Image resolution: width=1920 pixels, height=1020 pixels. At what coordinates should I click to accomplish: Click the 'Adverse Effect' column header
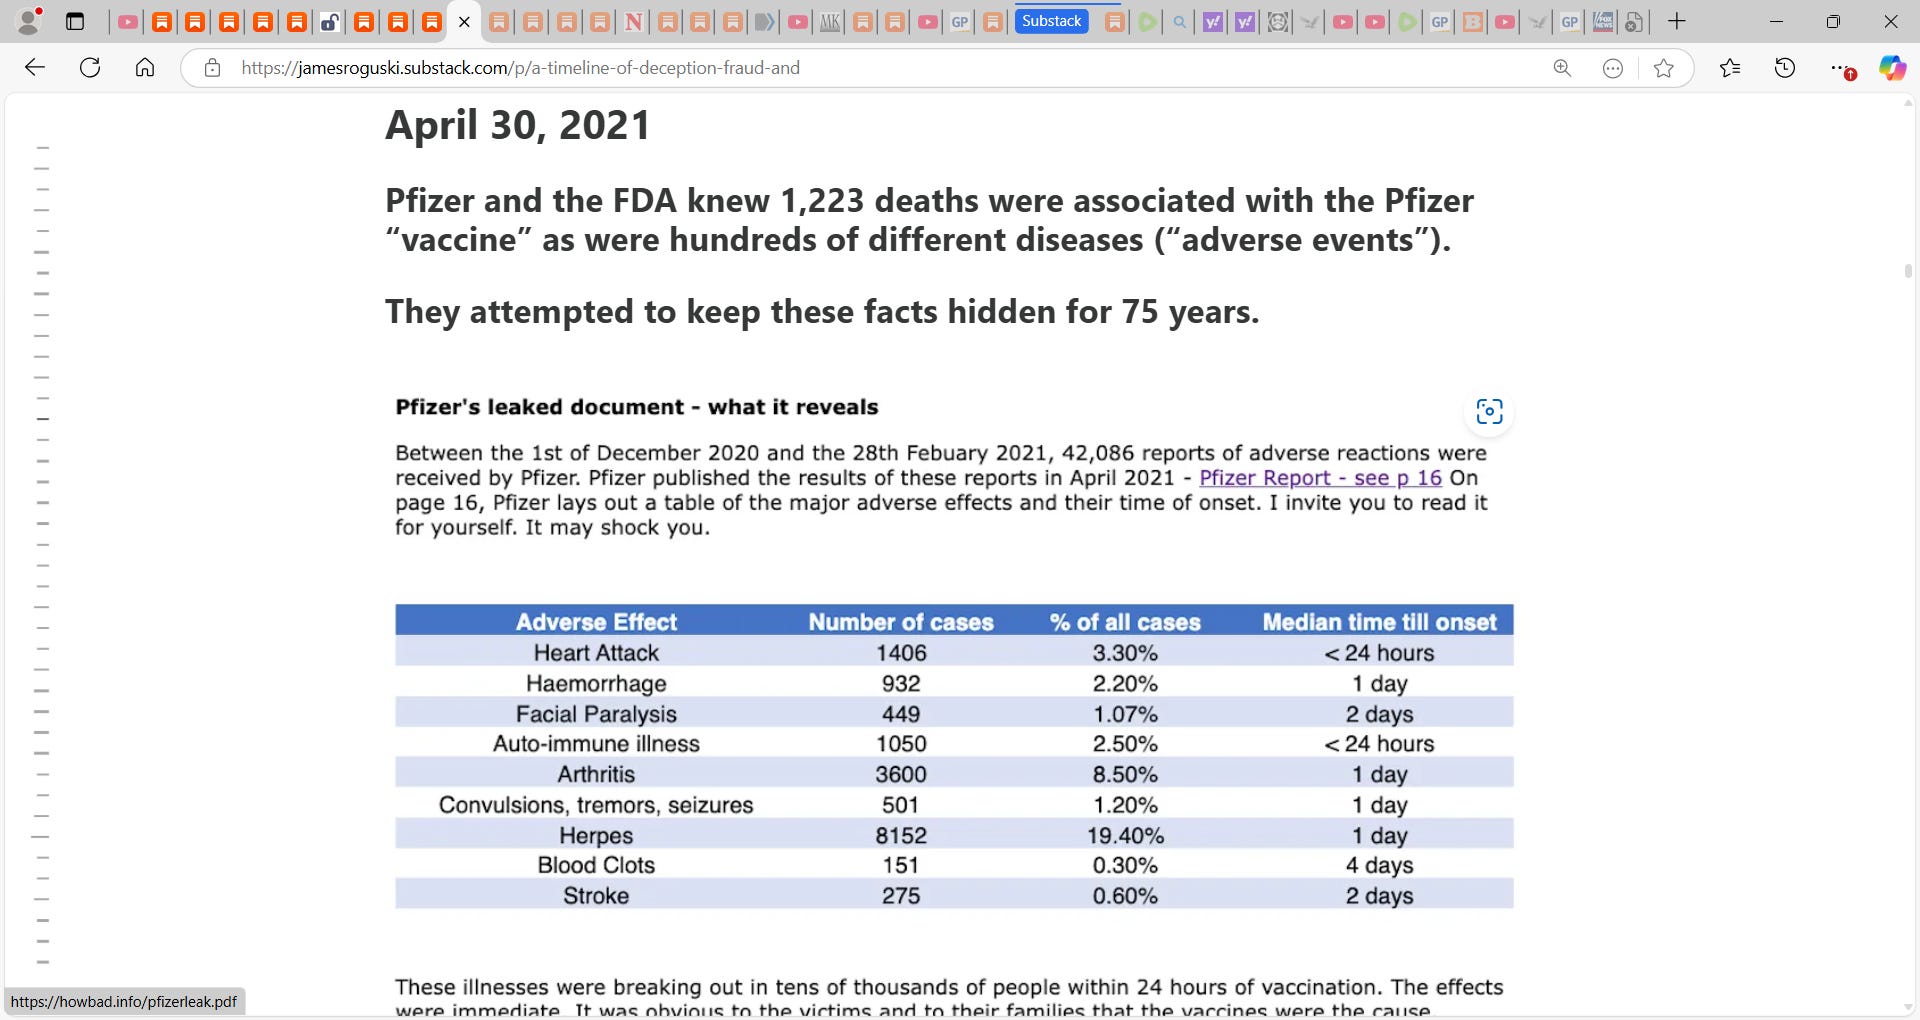coord(596,622)
